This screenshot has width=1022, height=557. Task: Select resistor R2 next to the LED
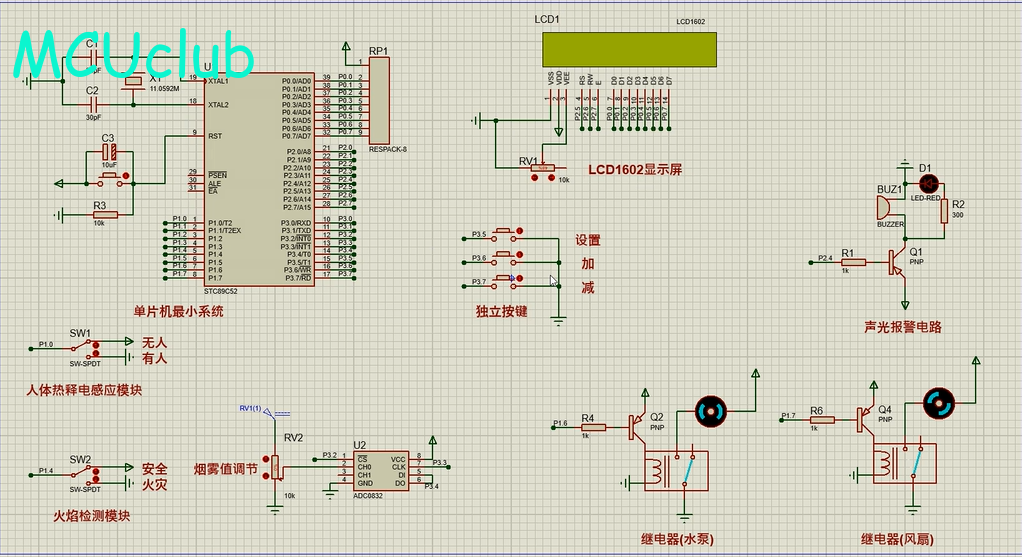tap(945, 210)
